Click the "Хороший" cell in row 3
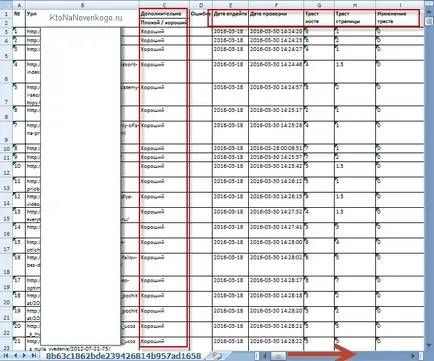434x361 pixels. tap(164, 32)
